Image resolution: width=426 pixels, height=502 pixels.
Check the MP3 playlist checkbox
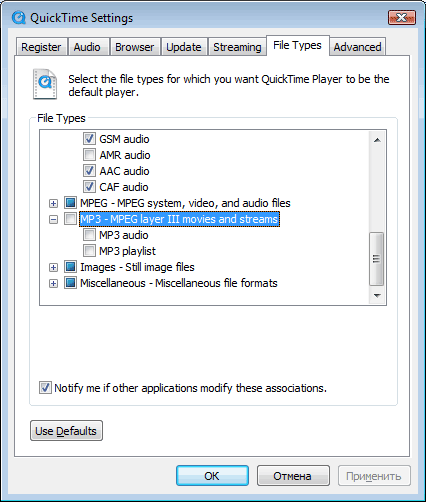click(x=89, y=251)
